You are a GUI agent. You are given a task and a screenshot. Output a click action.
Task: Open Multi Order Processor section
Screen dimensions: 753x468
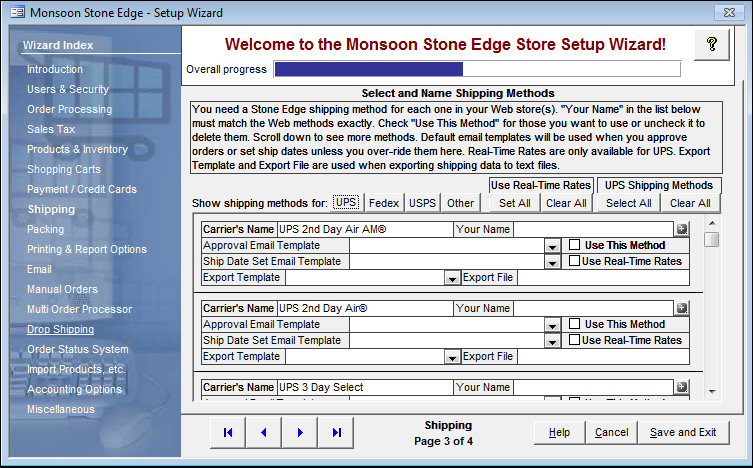79,309
